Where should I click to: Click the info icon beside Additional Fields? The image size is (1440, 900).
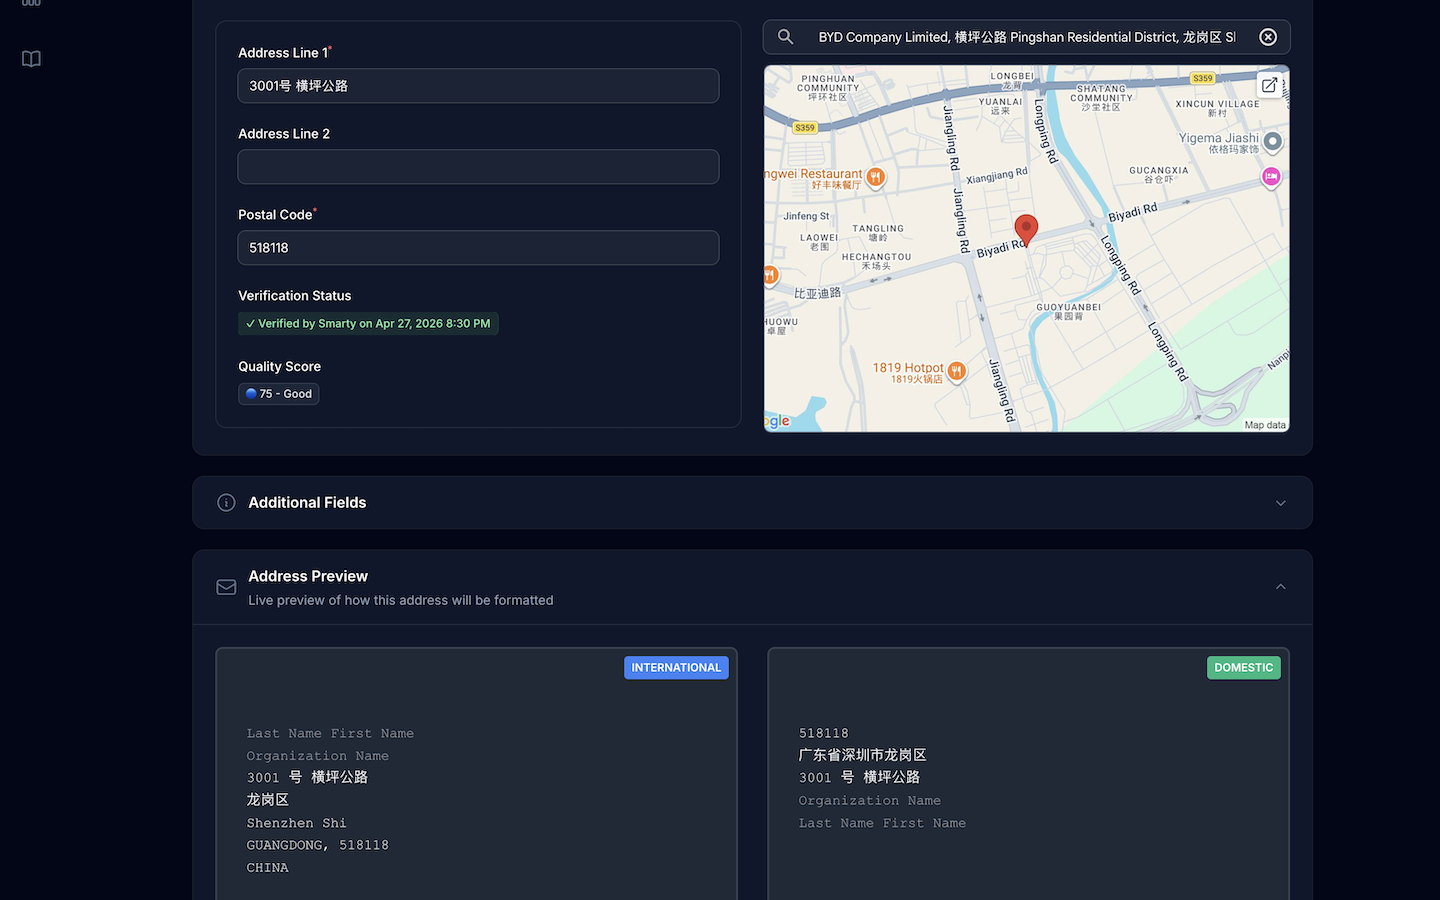pyautogui.click(x=226, y=503)
